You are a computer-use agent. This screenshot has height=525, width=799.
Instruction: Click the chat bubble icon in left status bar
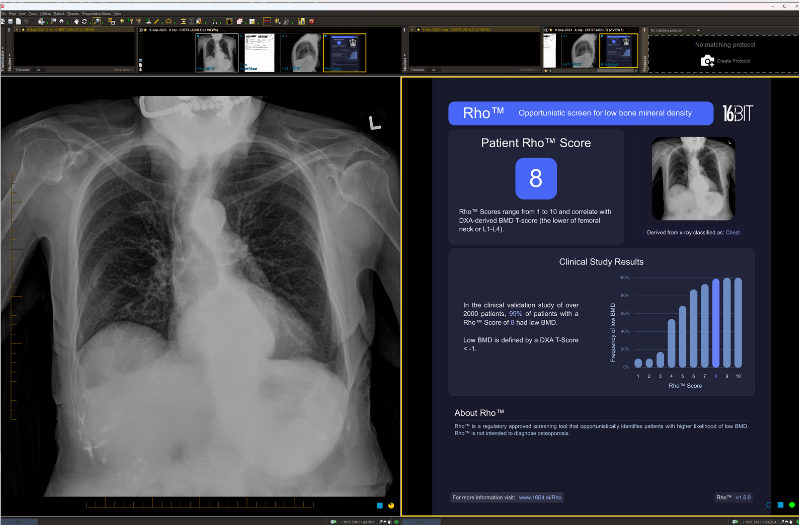tap(333, 522)
